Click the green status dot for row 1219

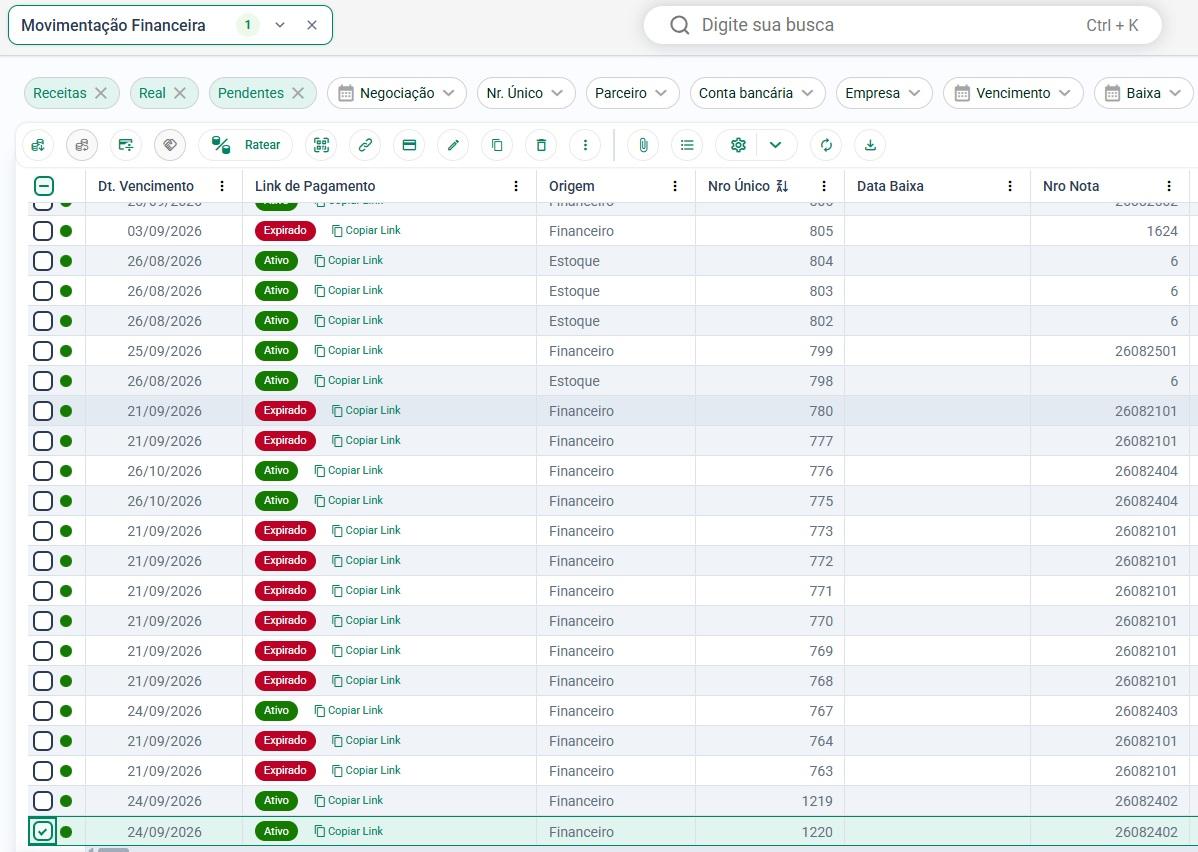click(x=66, y=801)
